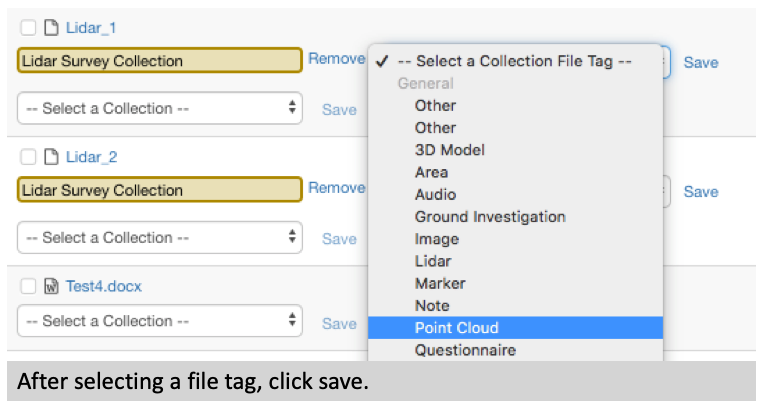Viewport: 764px width, 410px height.
Task: Open the Select a Collection dropdown under Lidar_1
Action: point(160,108)
